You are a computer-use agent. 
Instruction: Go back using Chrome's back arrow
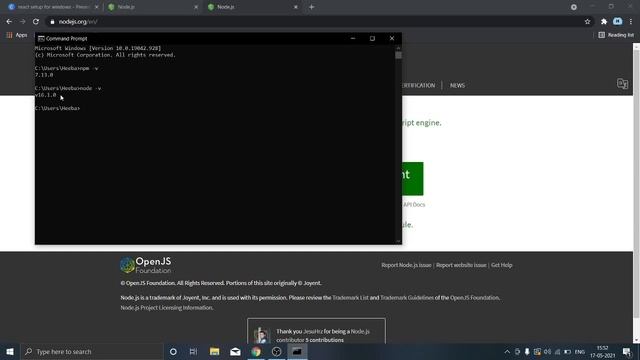[9, 22]
